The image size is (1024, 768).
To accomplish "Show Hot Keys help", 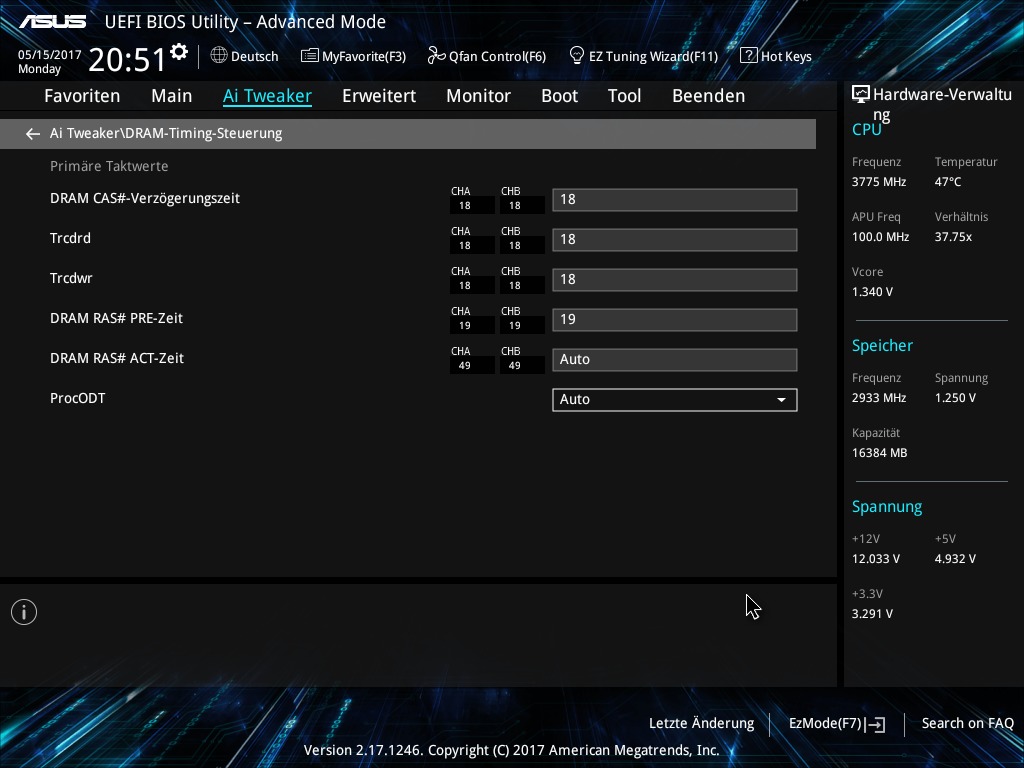I will tap(776, 56).
